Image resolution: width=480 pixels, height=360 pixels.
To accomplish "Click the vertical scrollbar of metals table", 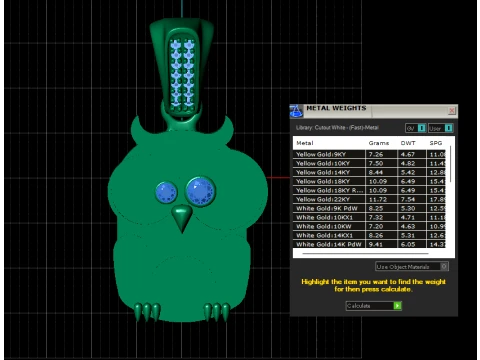I will [450, 164].
